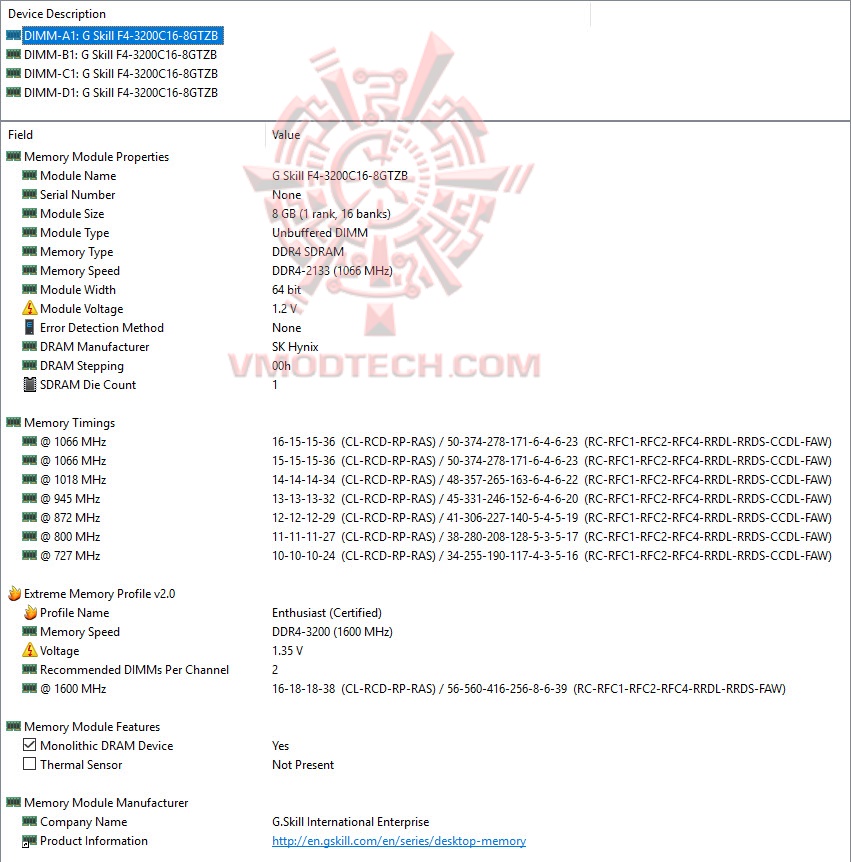Screen dimensions: 851x862
Task: Click the Memory Module Properties group icon
Action: tap(13, 157)
